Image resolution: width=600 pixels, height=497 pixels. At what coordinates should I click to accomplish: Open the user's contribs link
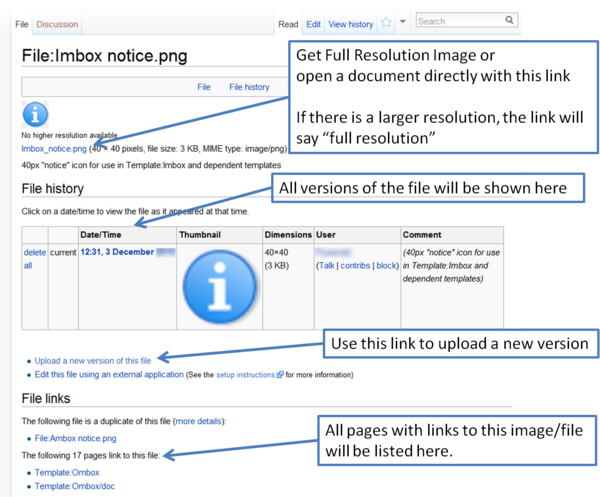pos(356,265)
